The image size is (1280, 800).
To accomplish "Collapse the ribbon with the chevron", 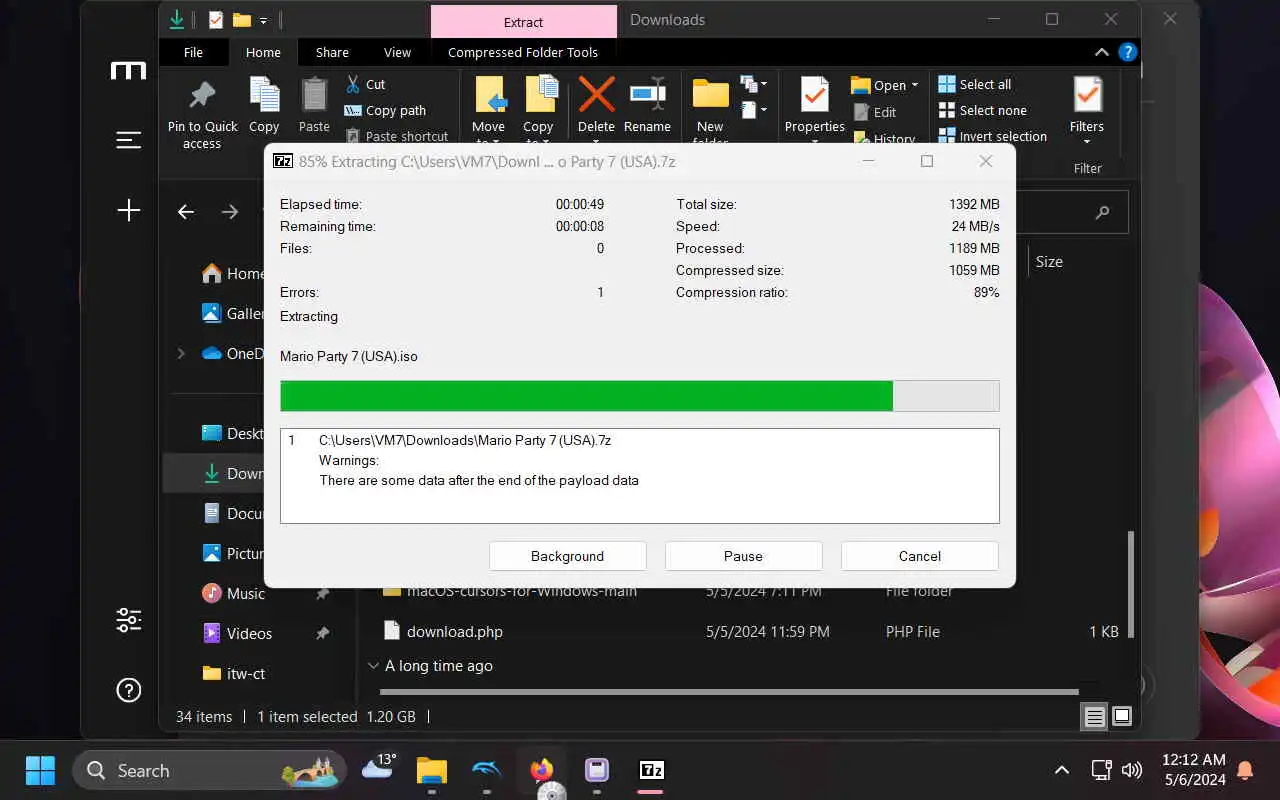I will (x=1101, y=52).
